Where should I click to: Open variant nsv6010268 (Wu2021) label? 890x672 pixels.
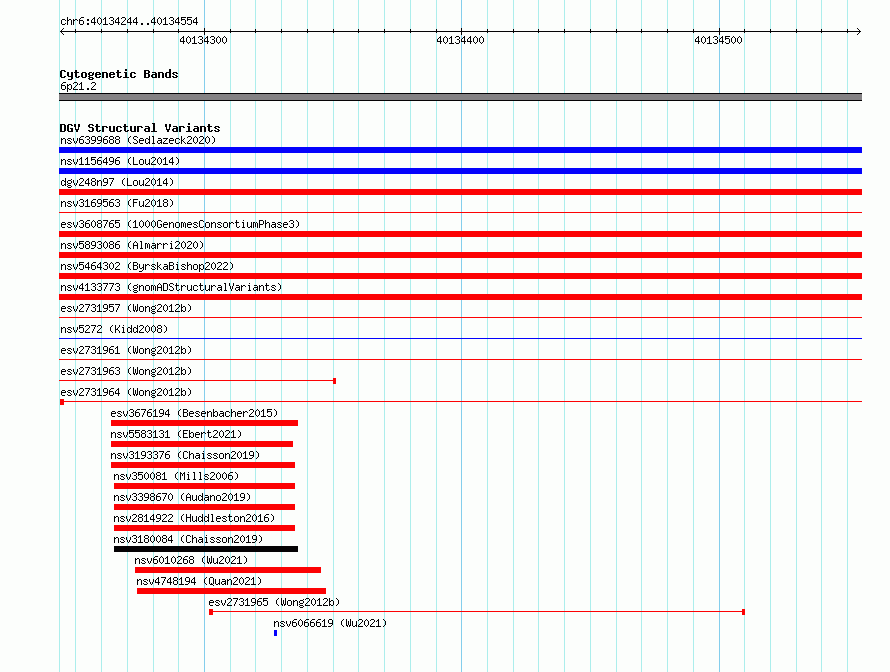(191, 560)
